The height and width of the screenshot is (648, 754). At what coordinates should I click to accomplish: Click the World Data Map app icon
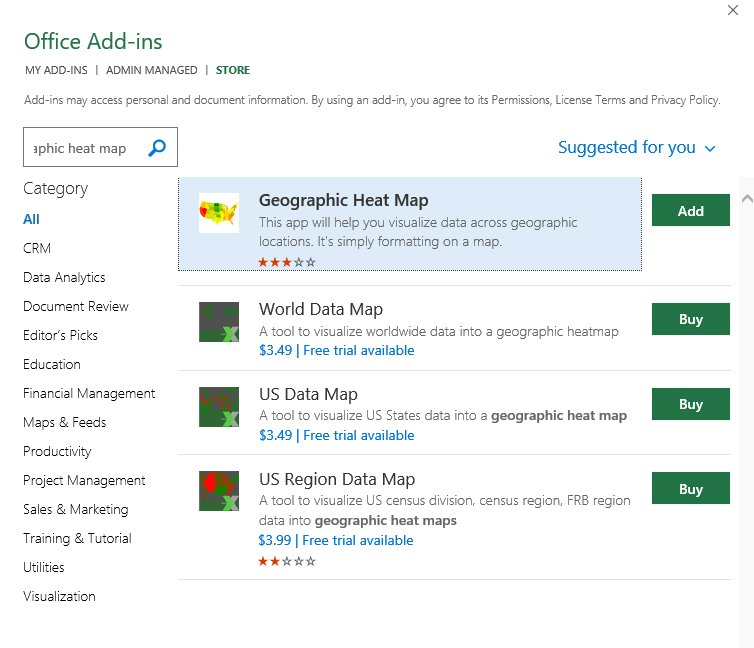click(x=218, y=322)
